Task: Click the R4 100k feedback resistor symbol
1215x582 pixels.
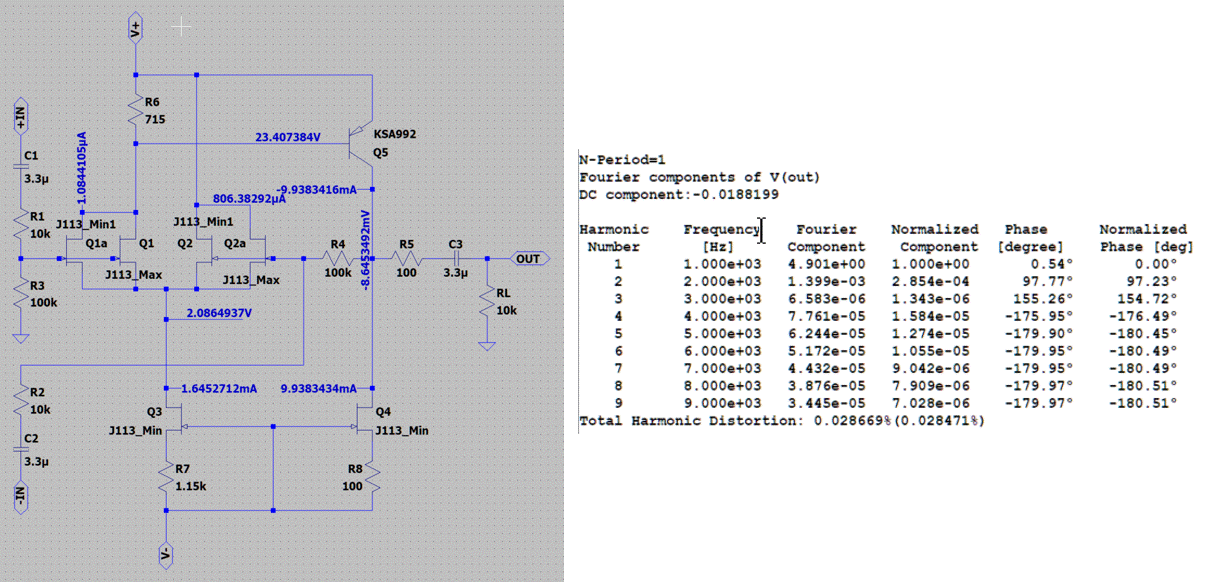Action: [x=337, y=257]
